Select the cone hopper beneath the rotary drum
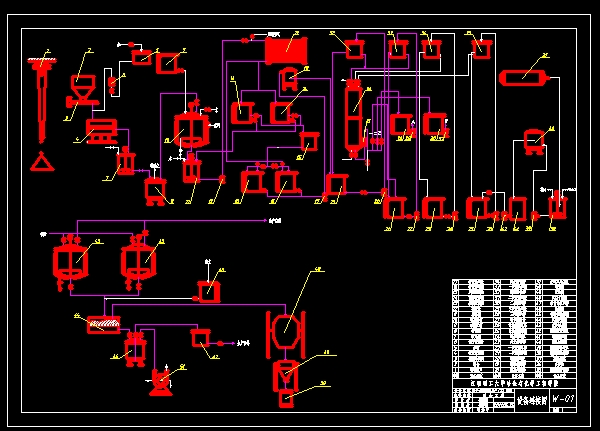 click(285, 375)
